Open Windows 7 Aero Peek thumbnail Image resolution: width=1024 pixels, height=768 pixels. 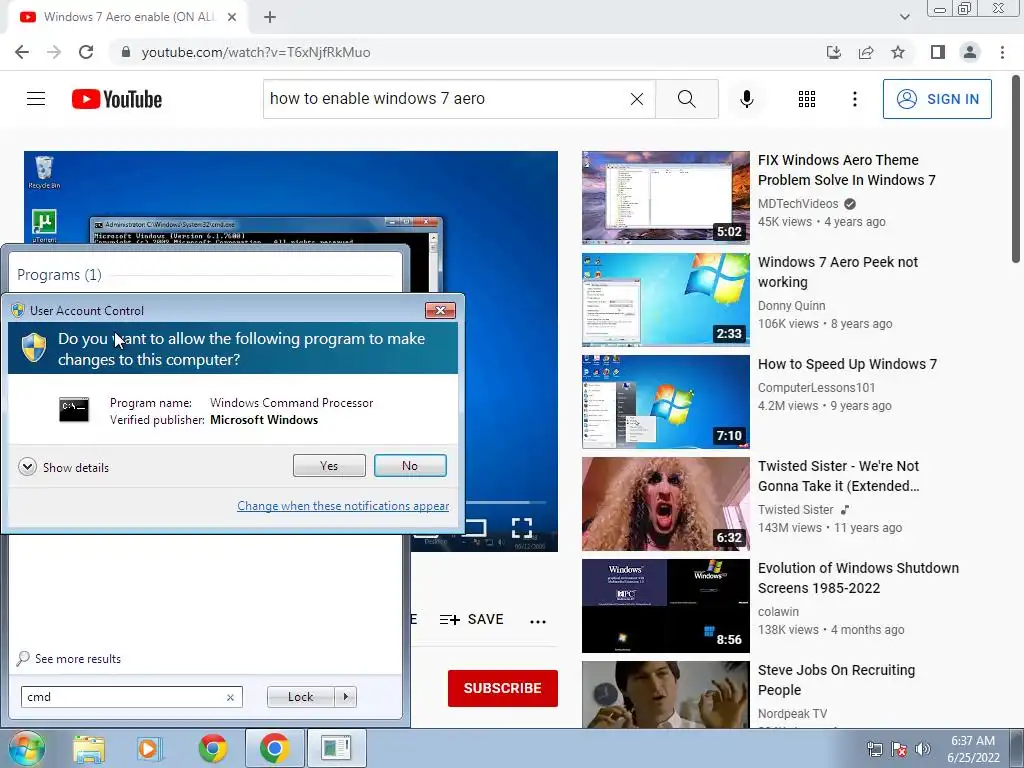[665, 300]
